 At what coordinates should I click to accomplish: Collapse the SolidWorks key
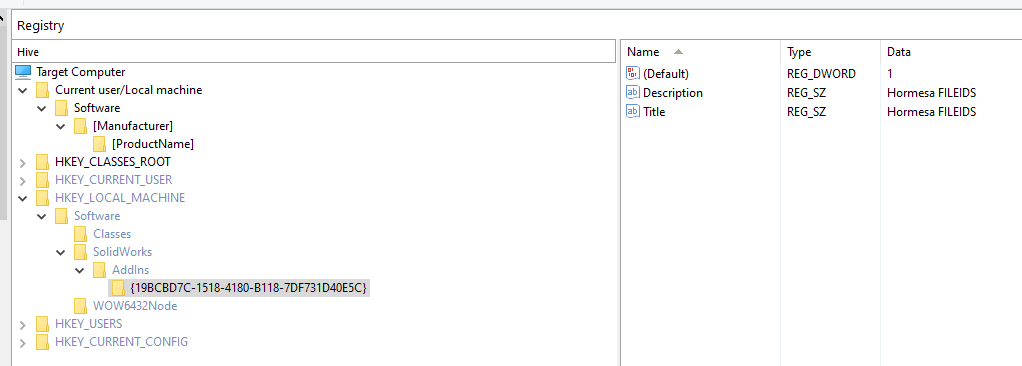pyautogui.click(x=61, y=252)
